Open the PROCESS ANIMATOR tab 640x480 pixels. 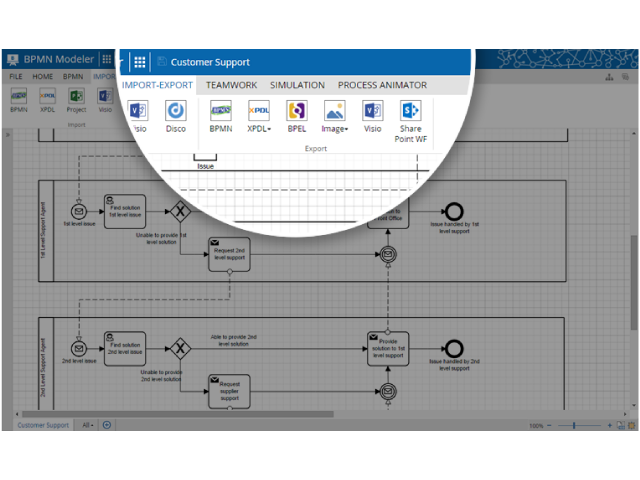382,85
